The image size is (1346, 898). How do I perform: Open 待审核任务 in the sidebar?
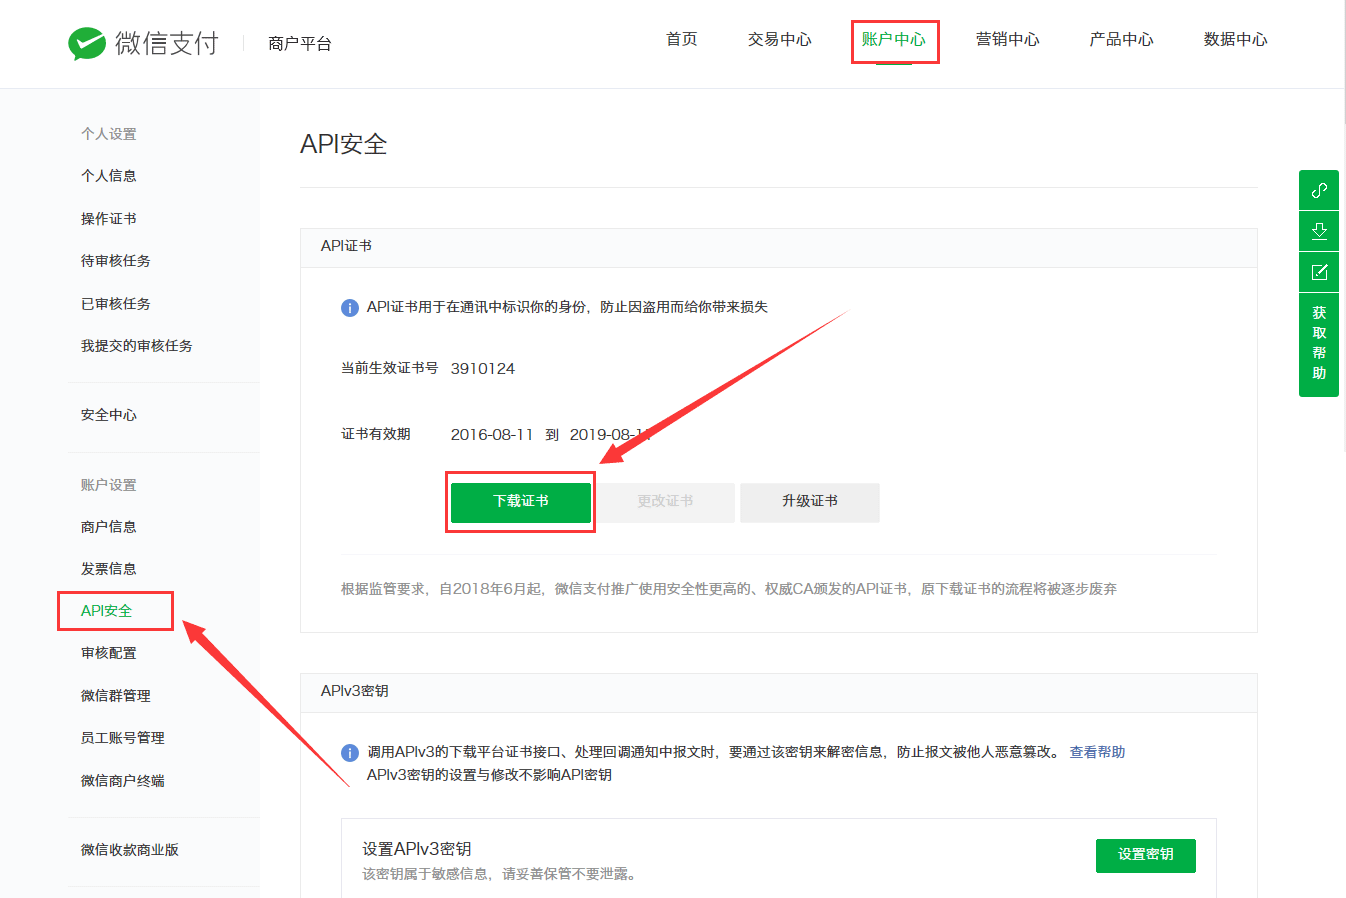116,261
